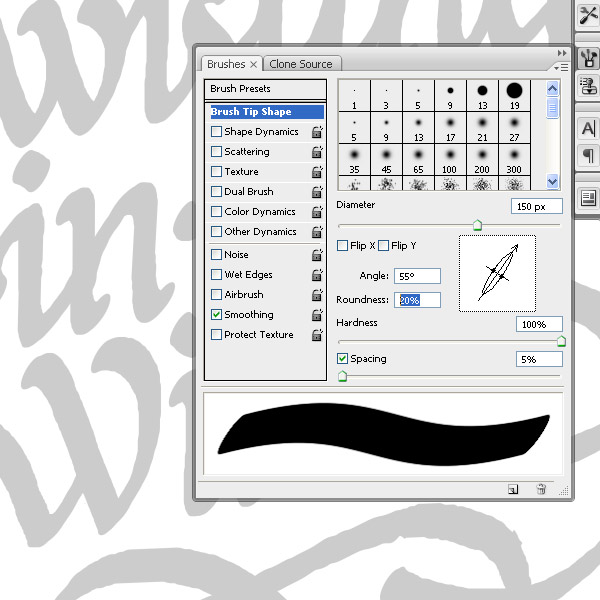The image size is (600, 600).
Task: Click the brush list scroll-down arrow
Action: coord(552,181)
